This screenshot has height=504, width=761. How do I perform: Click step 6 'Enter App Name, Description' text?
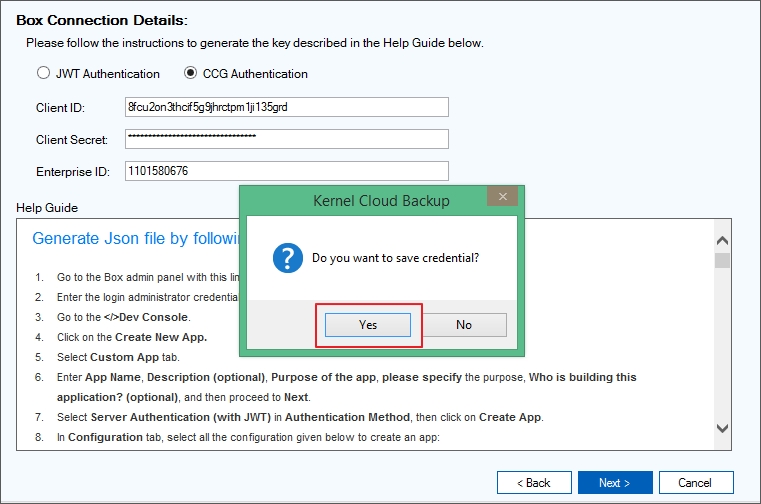tap(161, 377)
